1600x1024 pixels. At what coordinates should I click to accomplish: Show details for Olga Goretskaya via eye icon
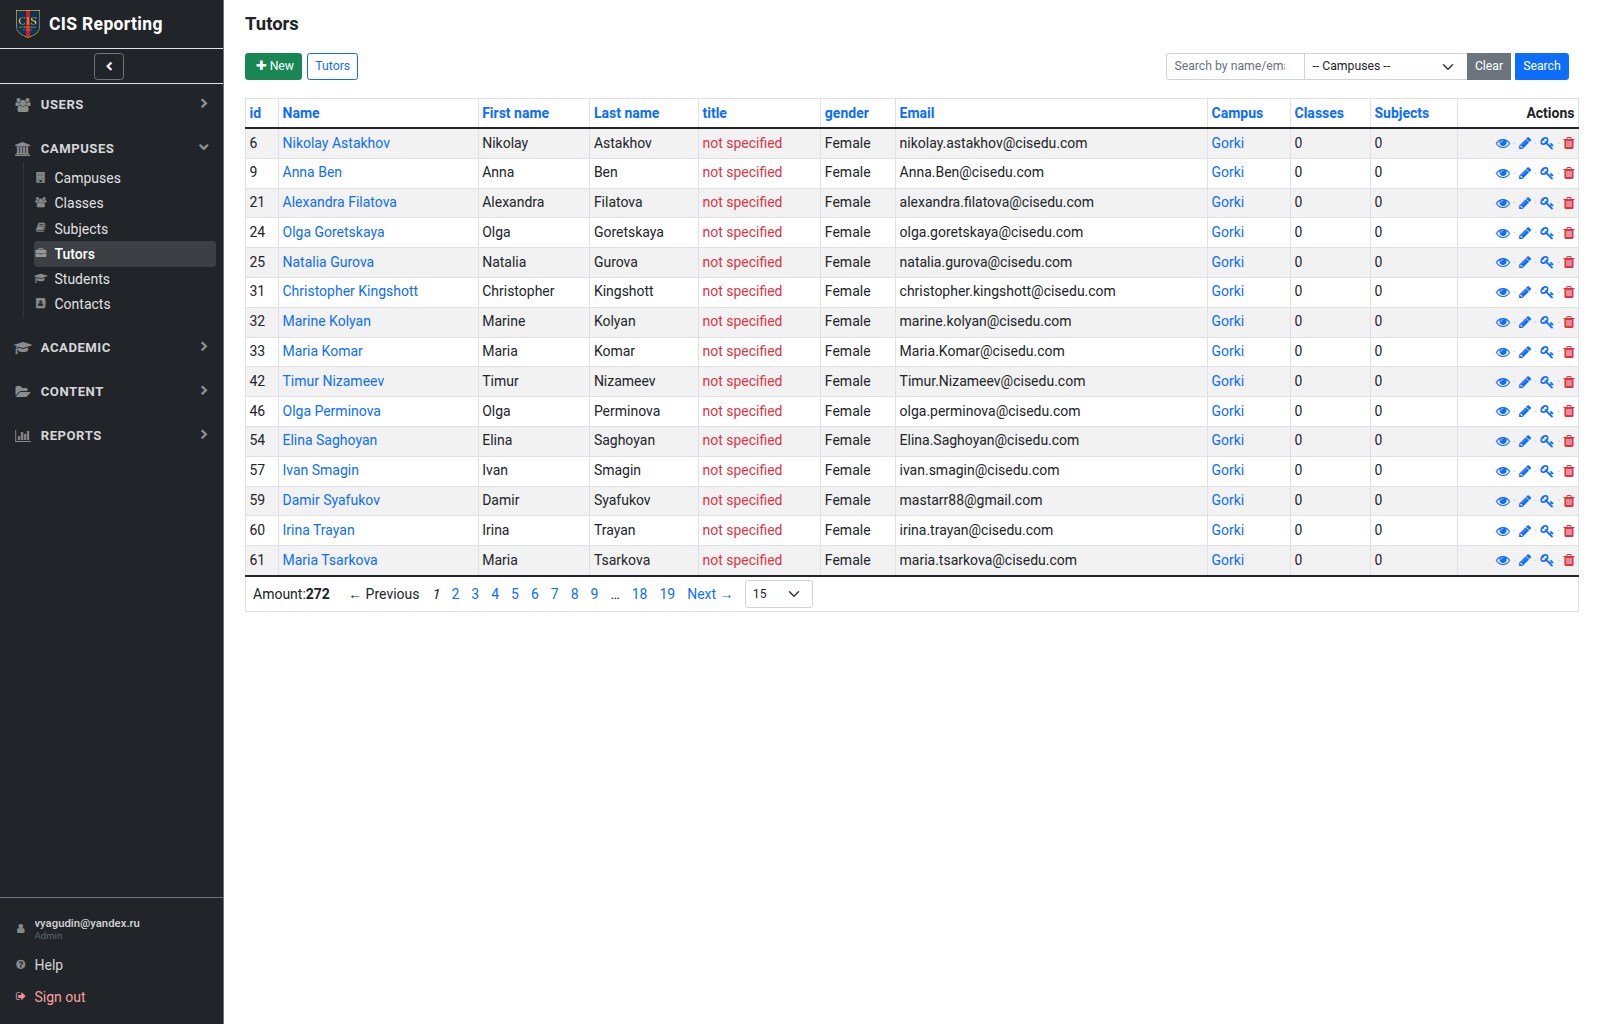tap(1502, 233)
